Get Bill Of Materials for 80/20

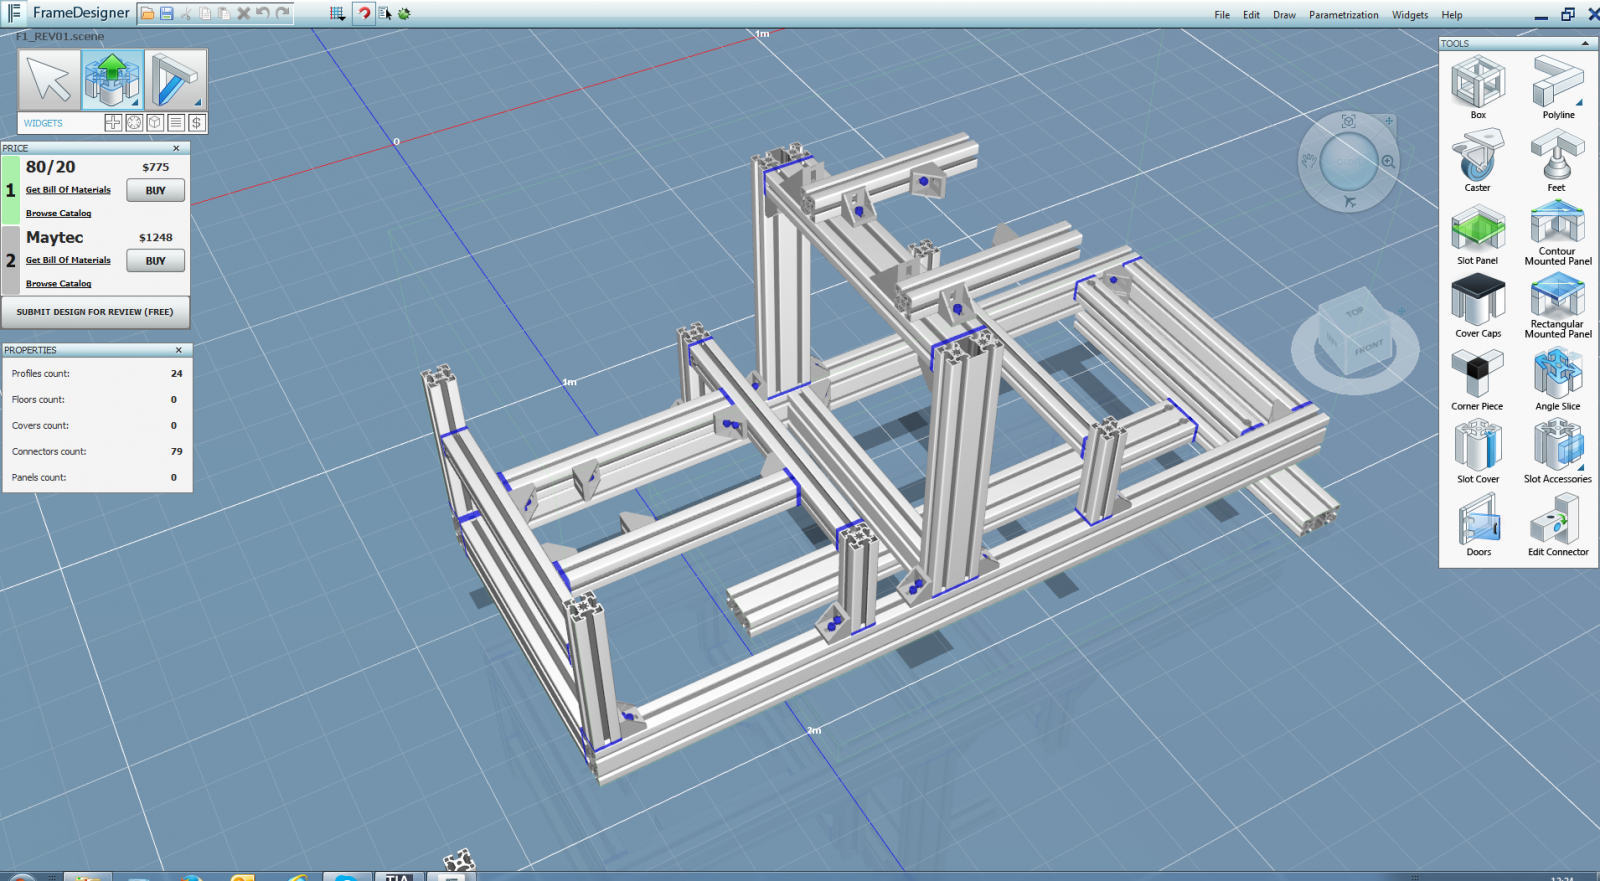tap(68, 190)
